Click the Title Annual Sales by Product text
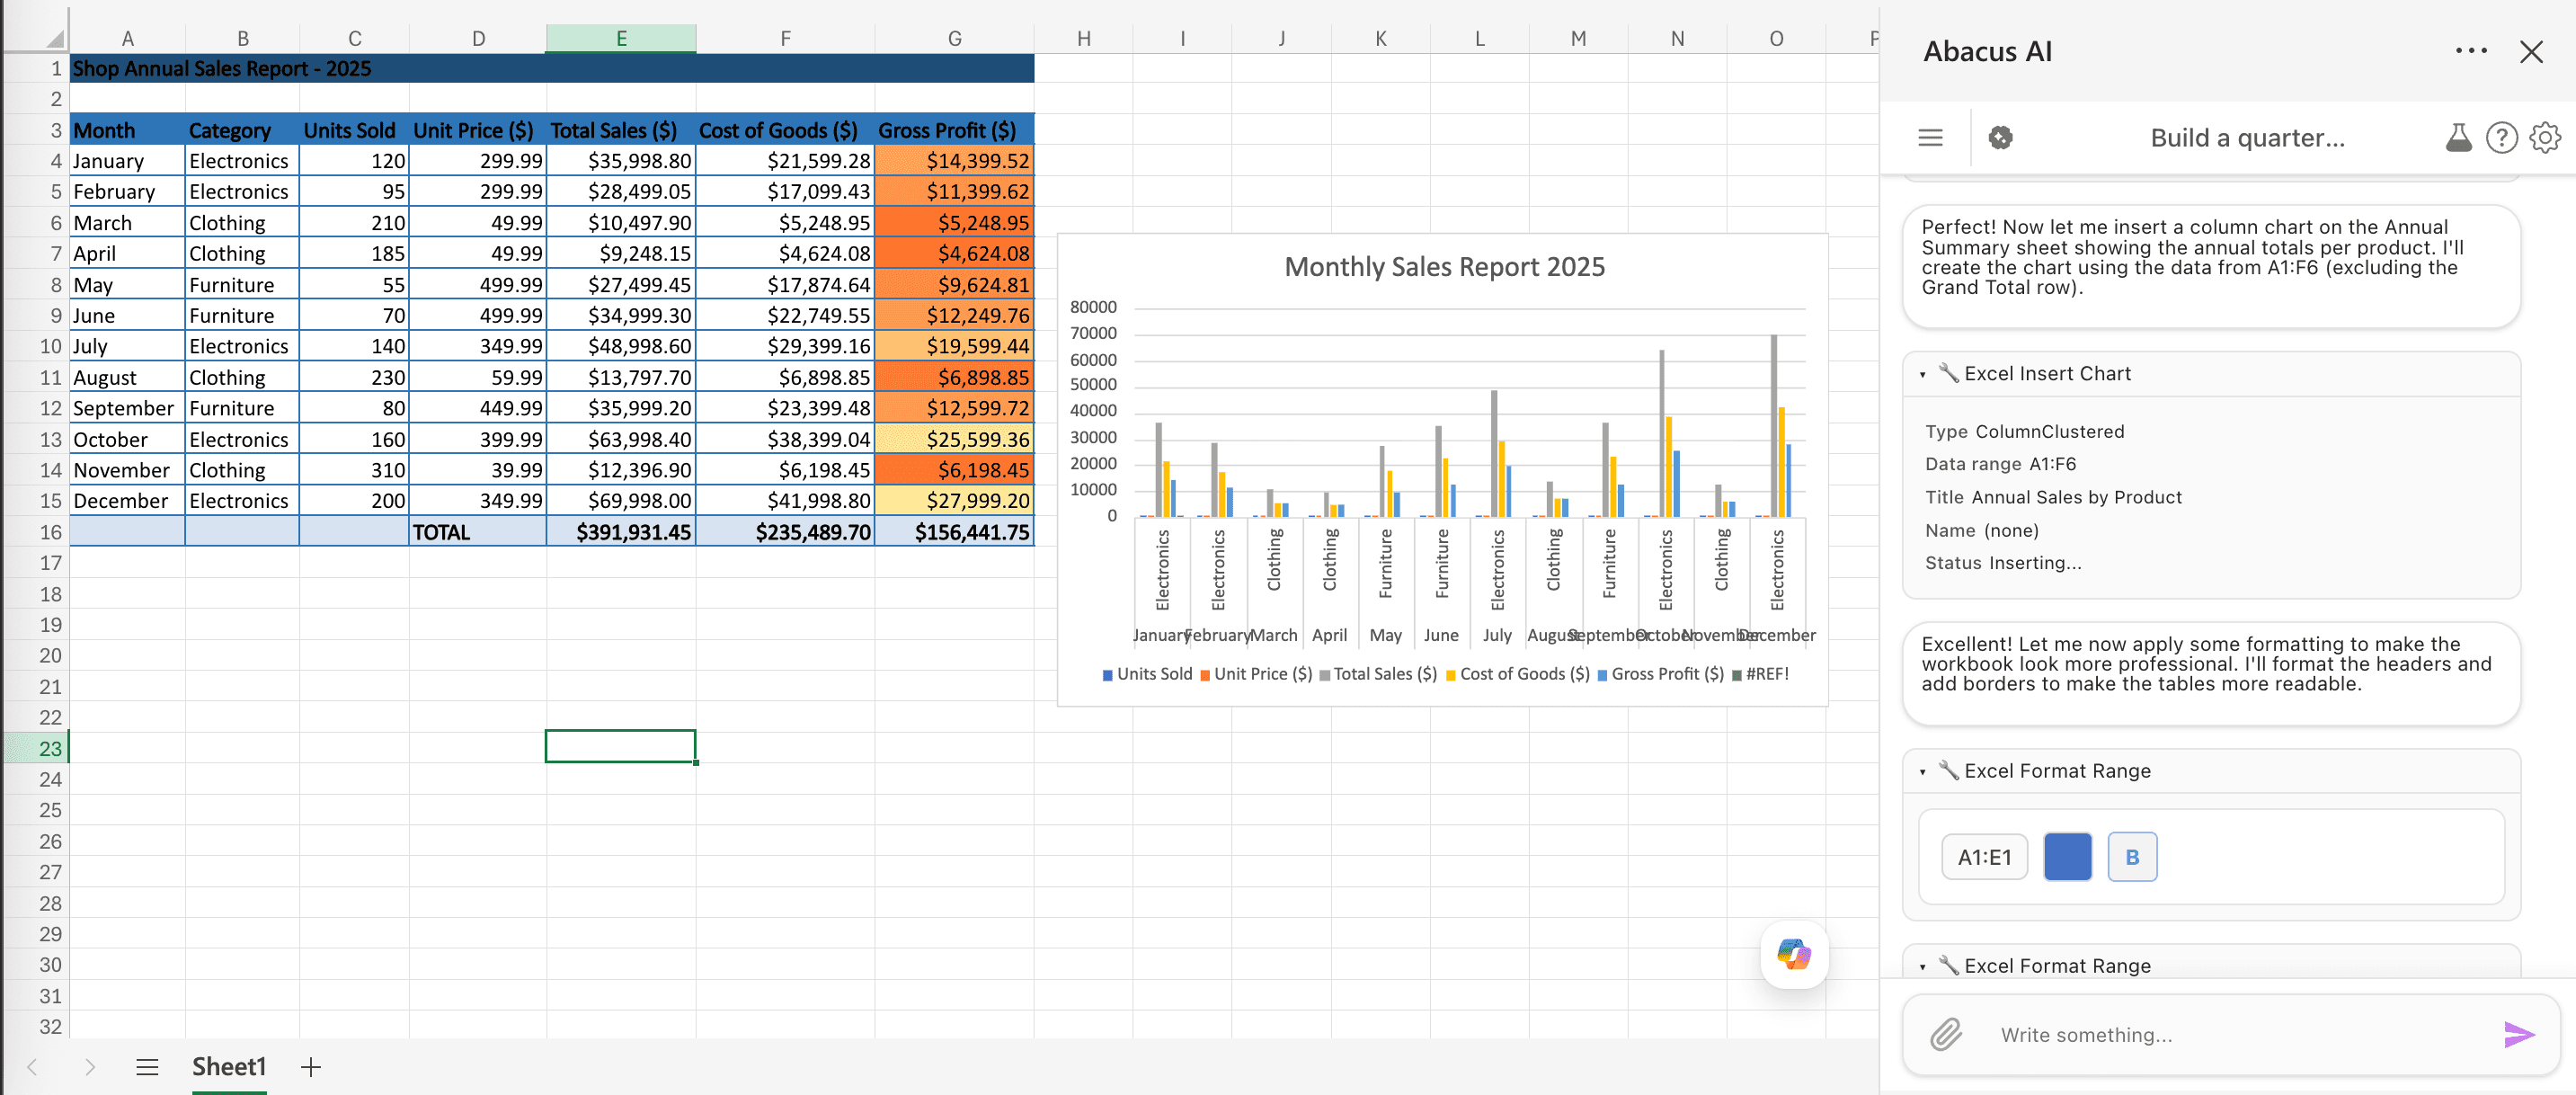Viewport: 2576px width, 1095px height. (x=2053, y=498)
